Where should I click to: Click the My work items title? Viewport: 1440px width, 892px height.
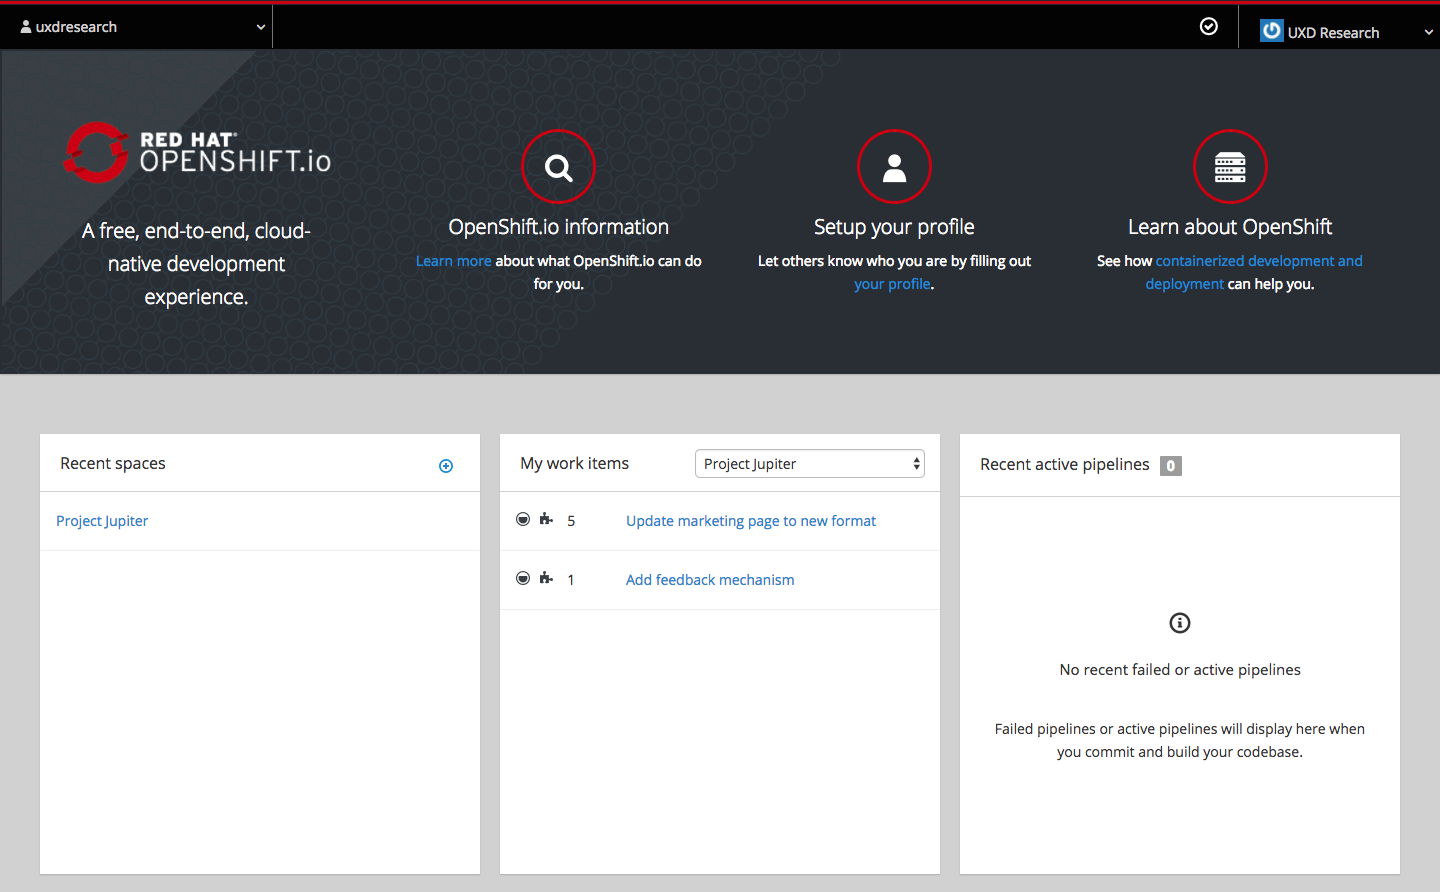[x=575, y=464]
